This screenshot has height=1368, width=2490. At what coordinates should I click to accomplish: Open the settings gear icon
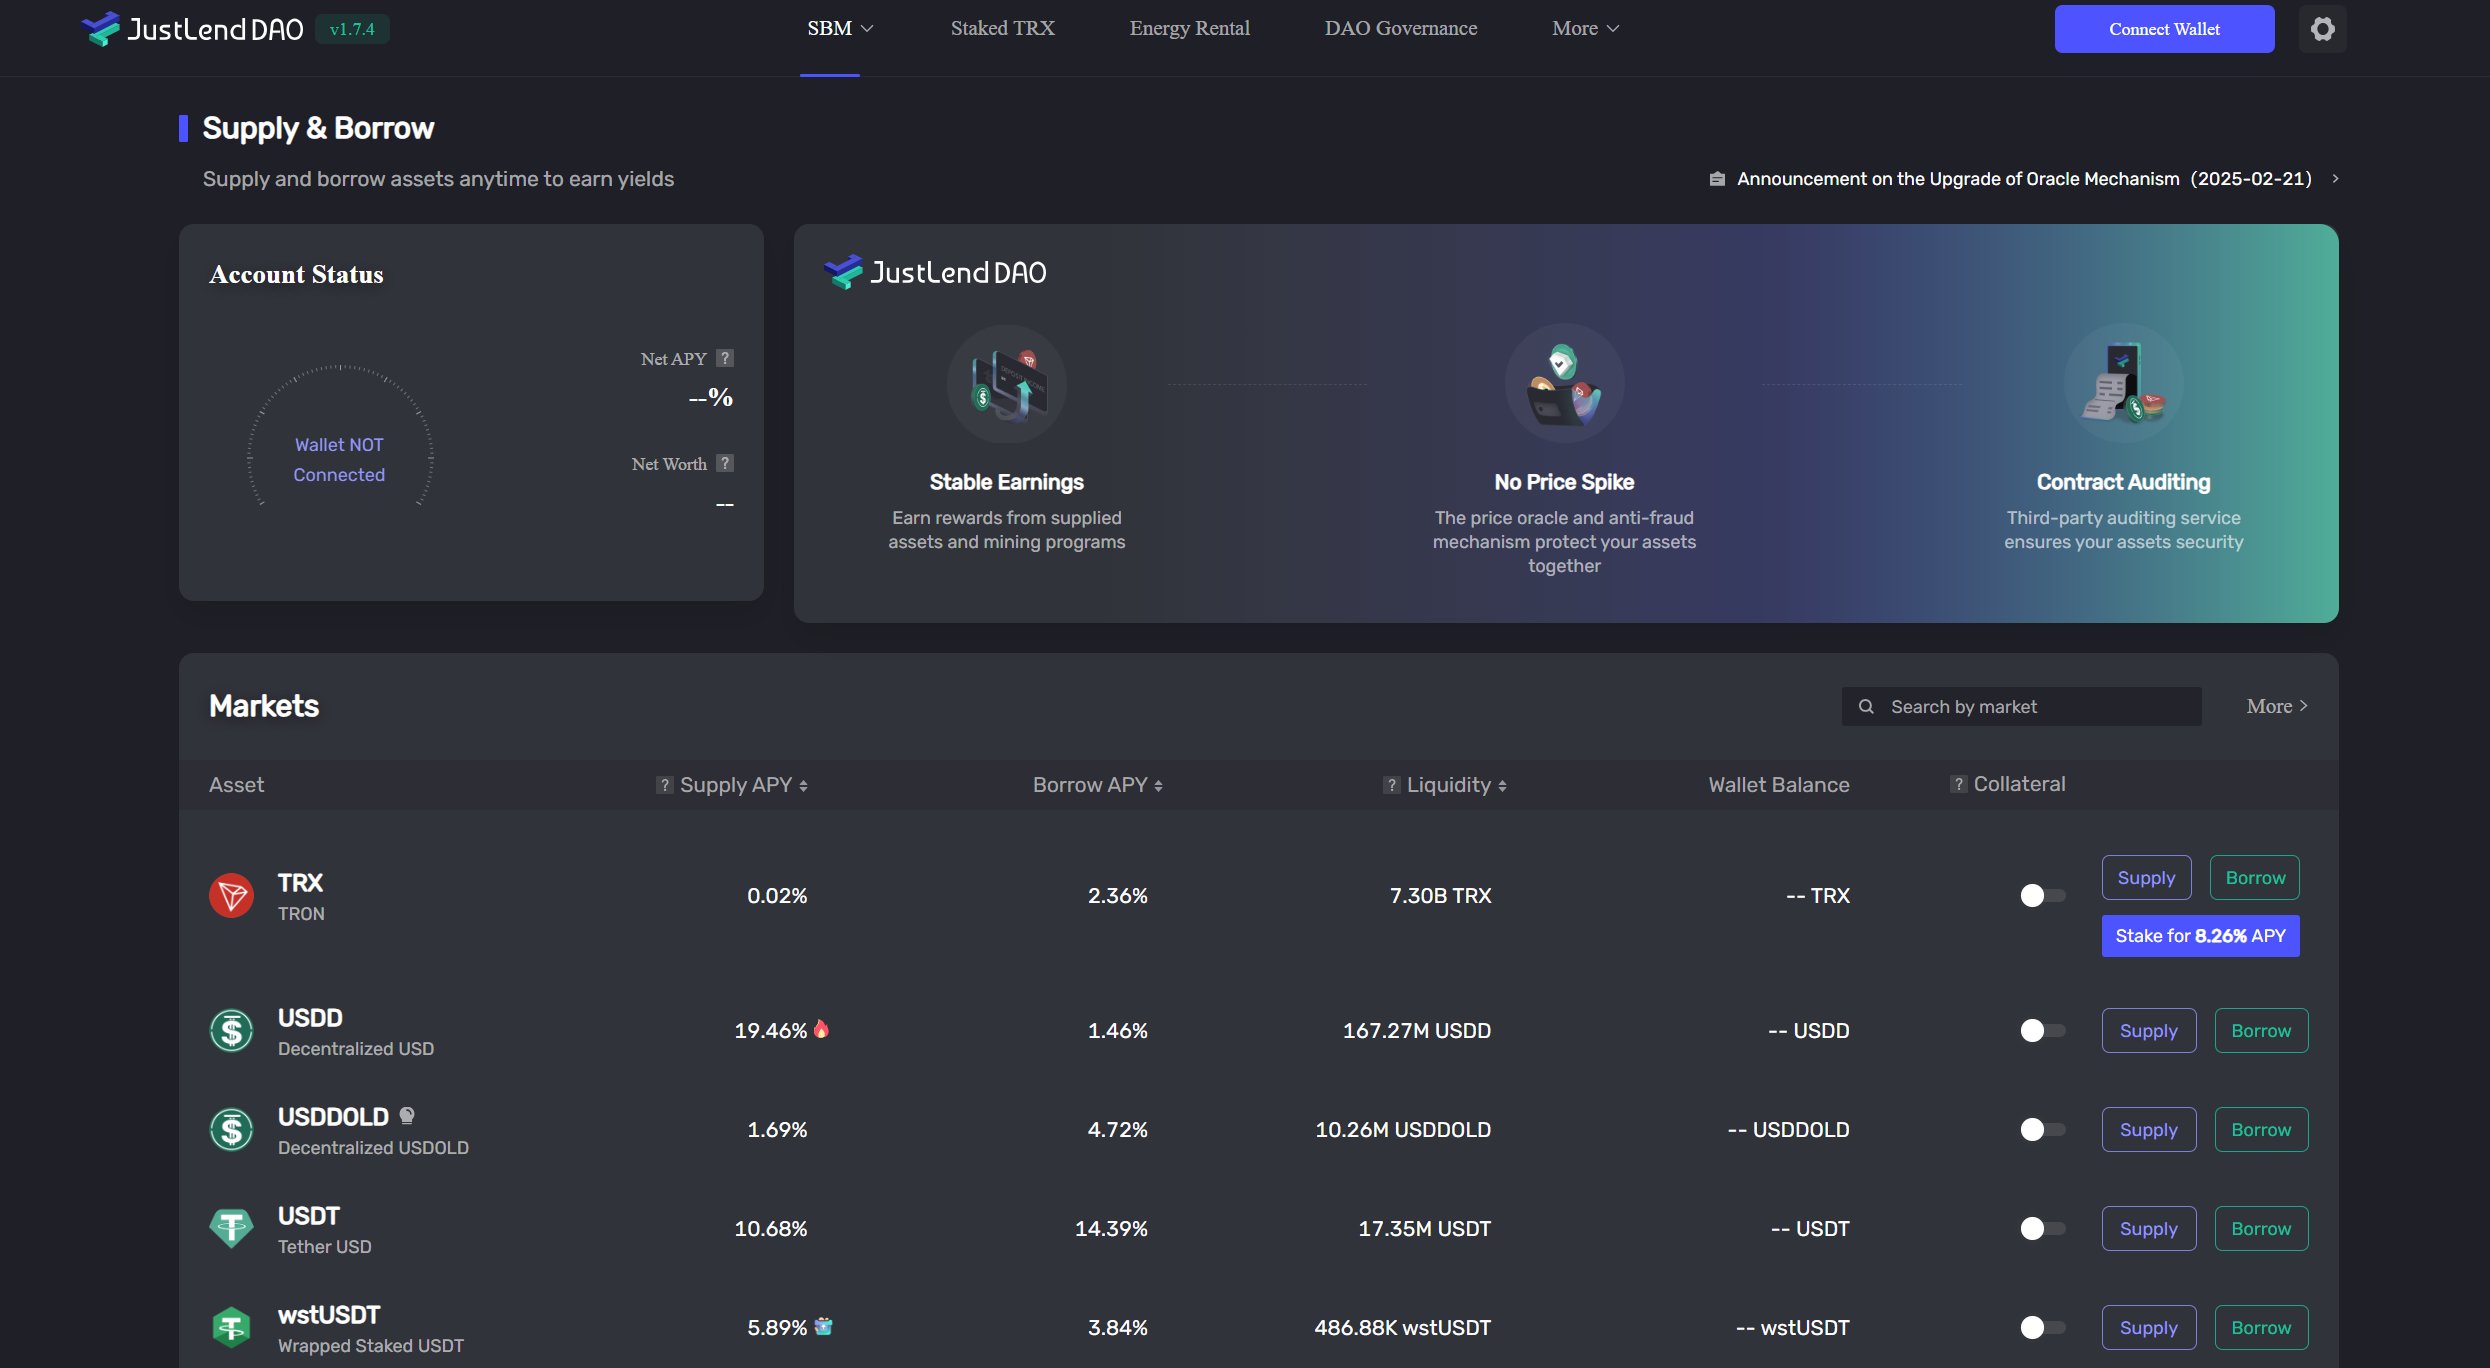(x=2322, y=29)
